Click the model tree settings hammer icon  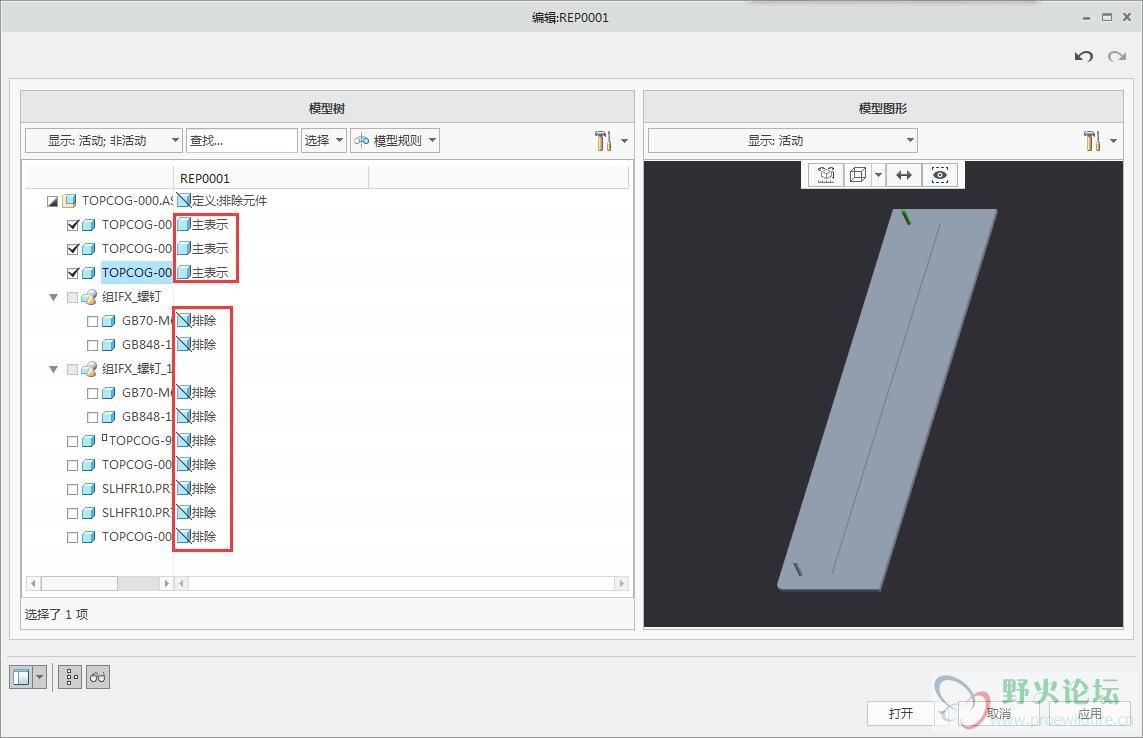coord(603,141)
